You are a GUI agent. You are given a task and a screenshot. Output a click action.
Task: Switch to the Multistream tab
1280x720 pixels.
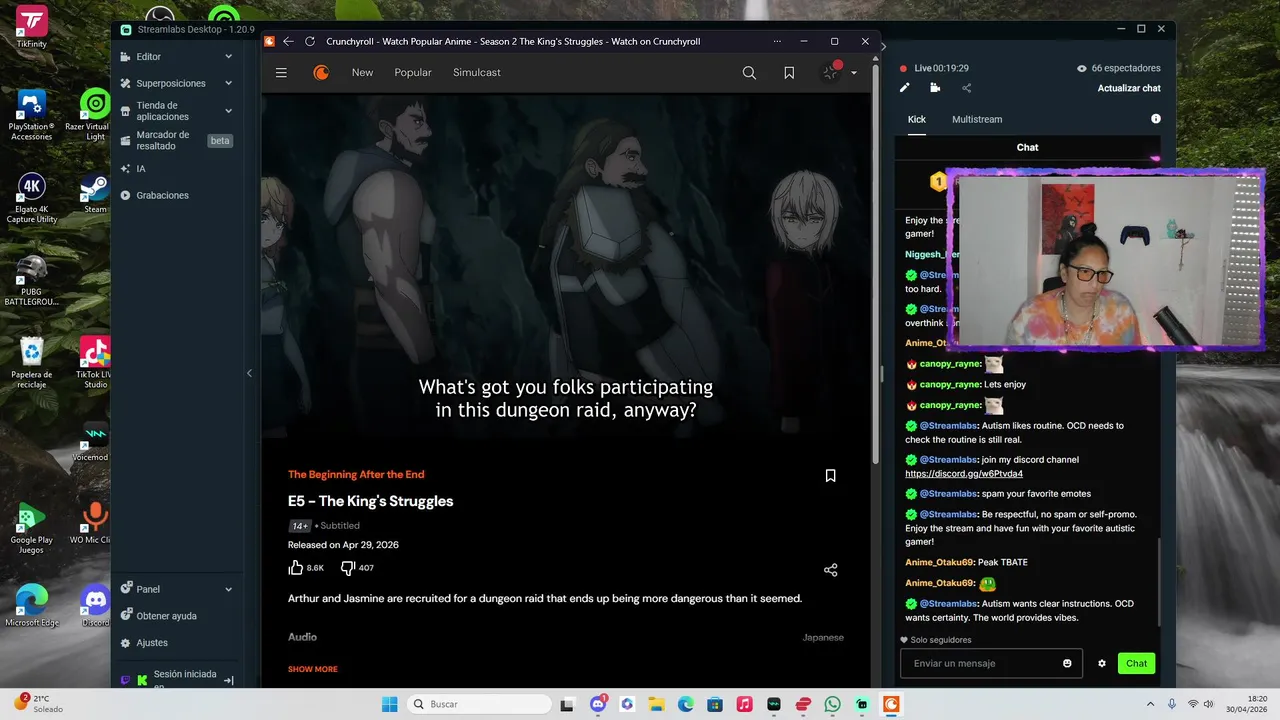tap(977, 119)
